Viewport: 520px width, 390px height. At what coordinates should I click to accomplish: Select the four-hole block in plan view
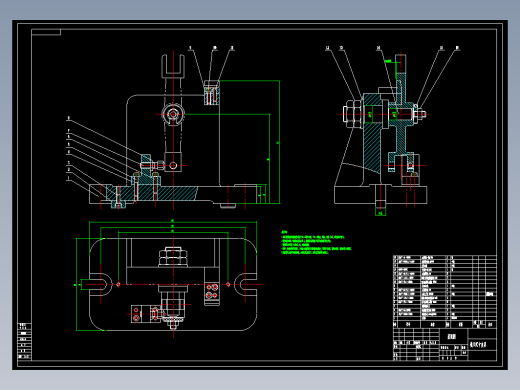212,291
